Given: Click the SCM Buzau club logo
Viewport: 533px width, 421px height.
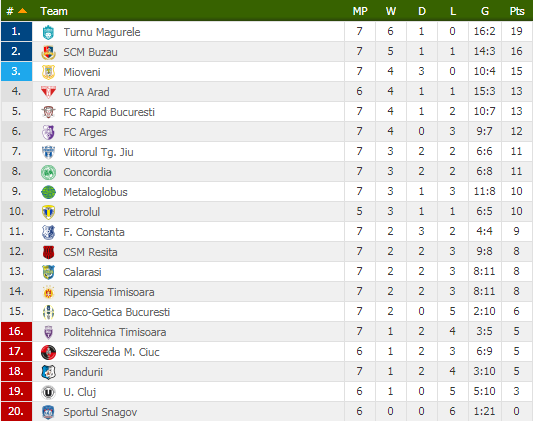Looking at the screenshot, I should (x=48, y=52).
